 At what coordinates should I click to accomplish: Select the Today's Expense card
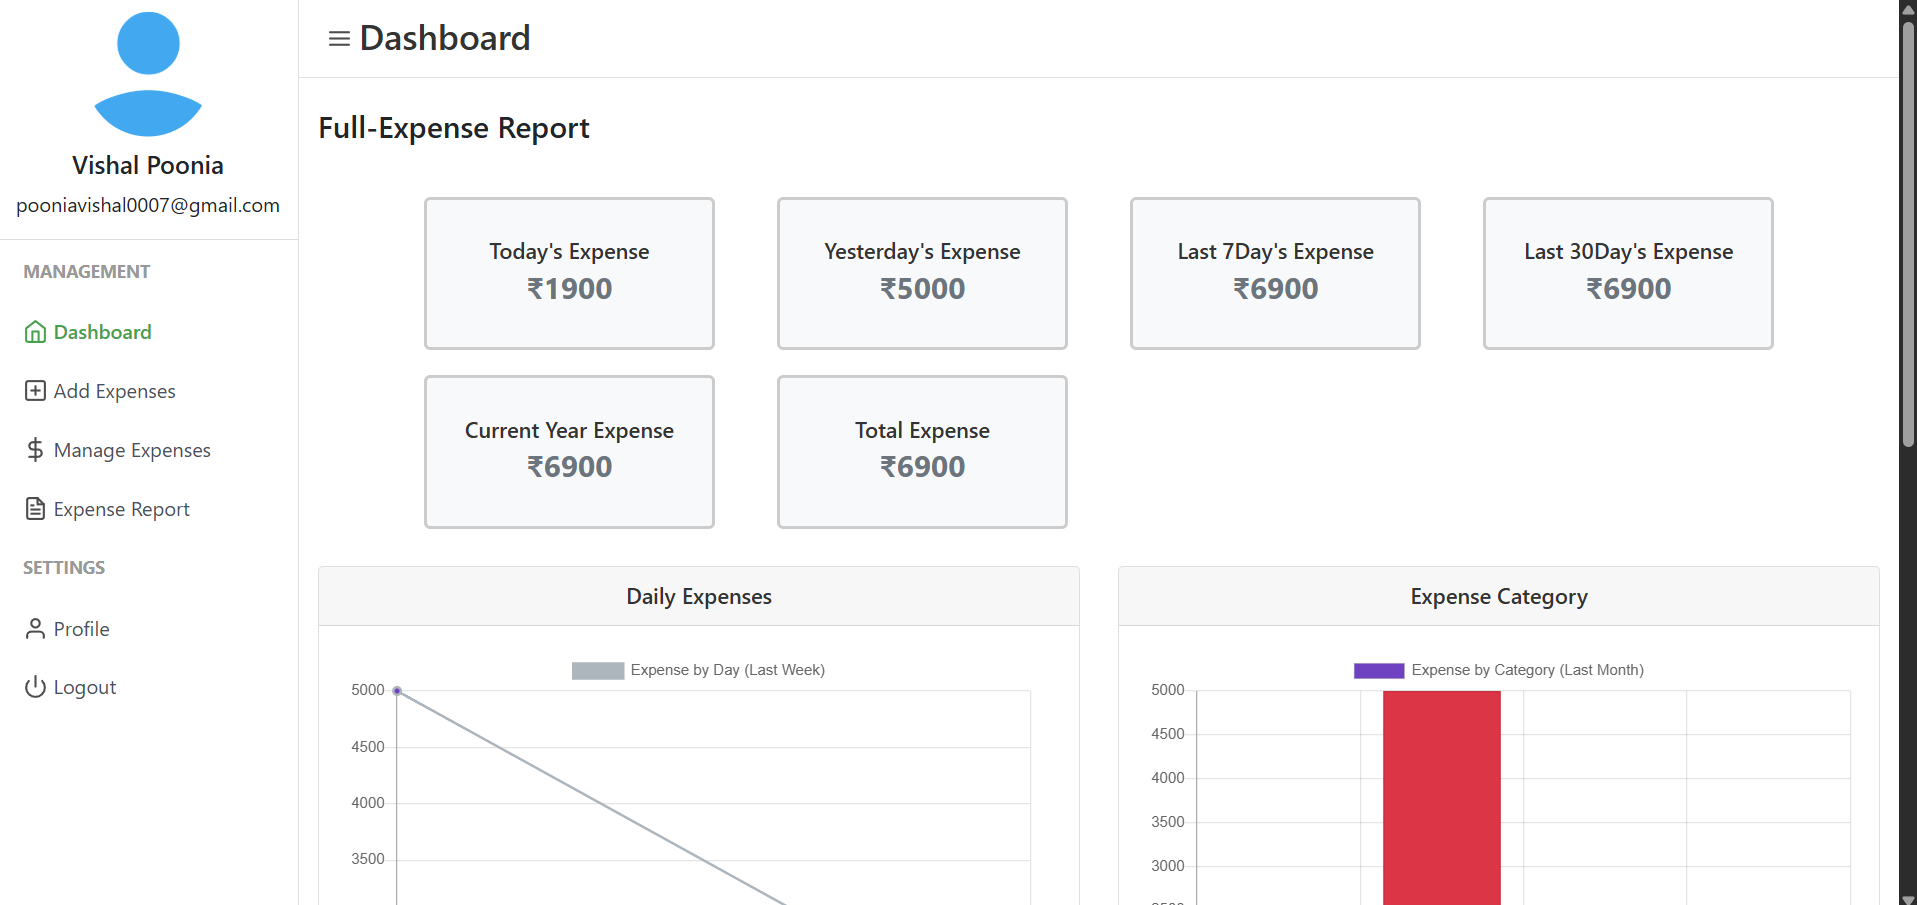[x=569, y=273]
